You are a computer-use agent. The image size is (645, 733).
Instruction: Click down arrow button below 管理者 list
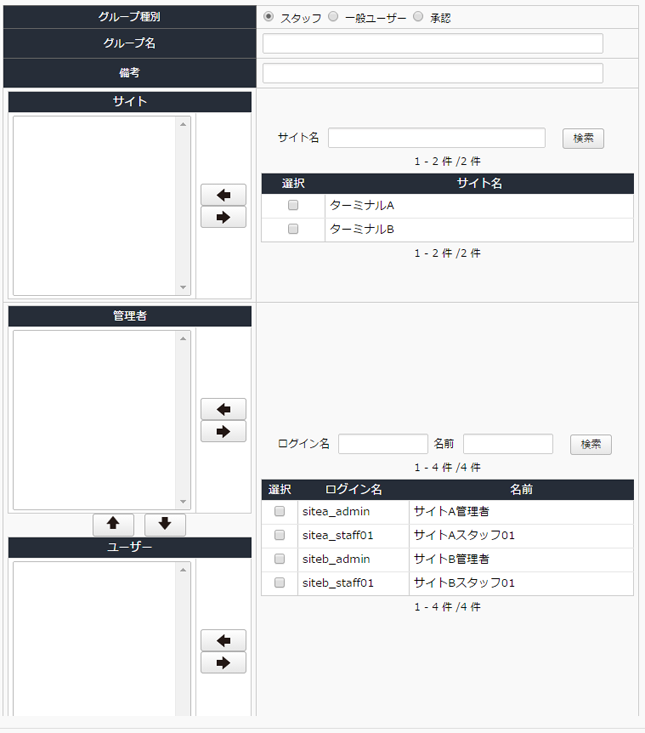pos(165,524)
